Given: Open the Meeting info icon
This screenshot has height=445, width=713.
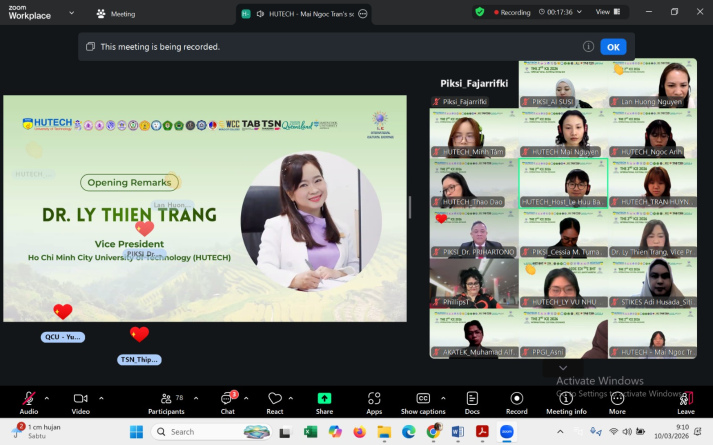Looking at the screenshot, I should (566, 399).
